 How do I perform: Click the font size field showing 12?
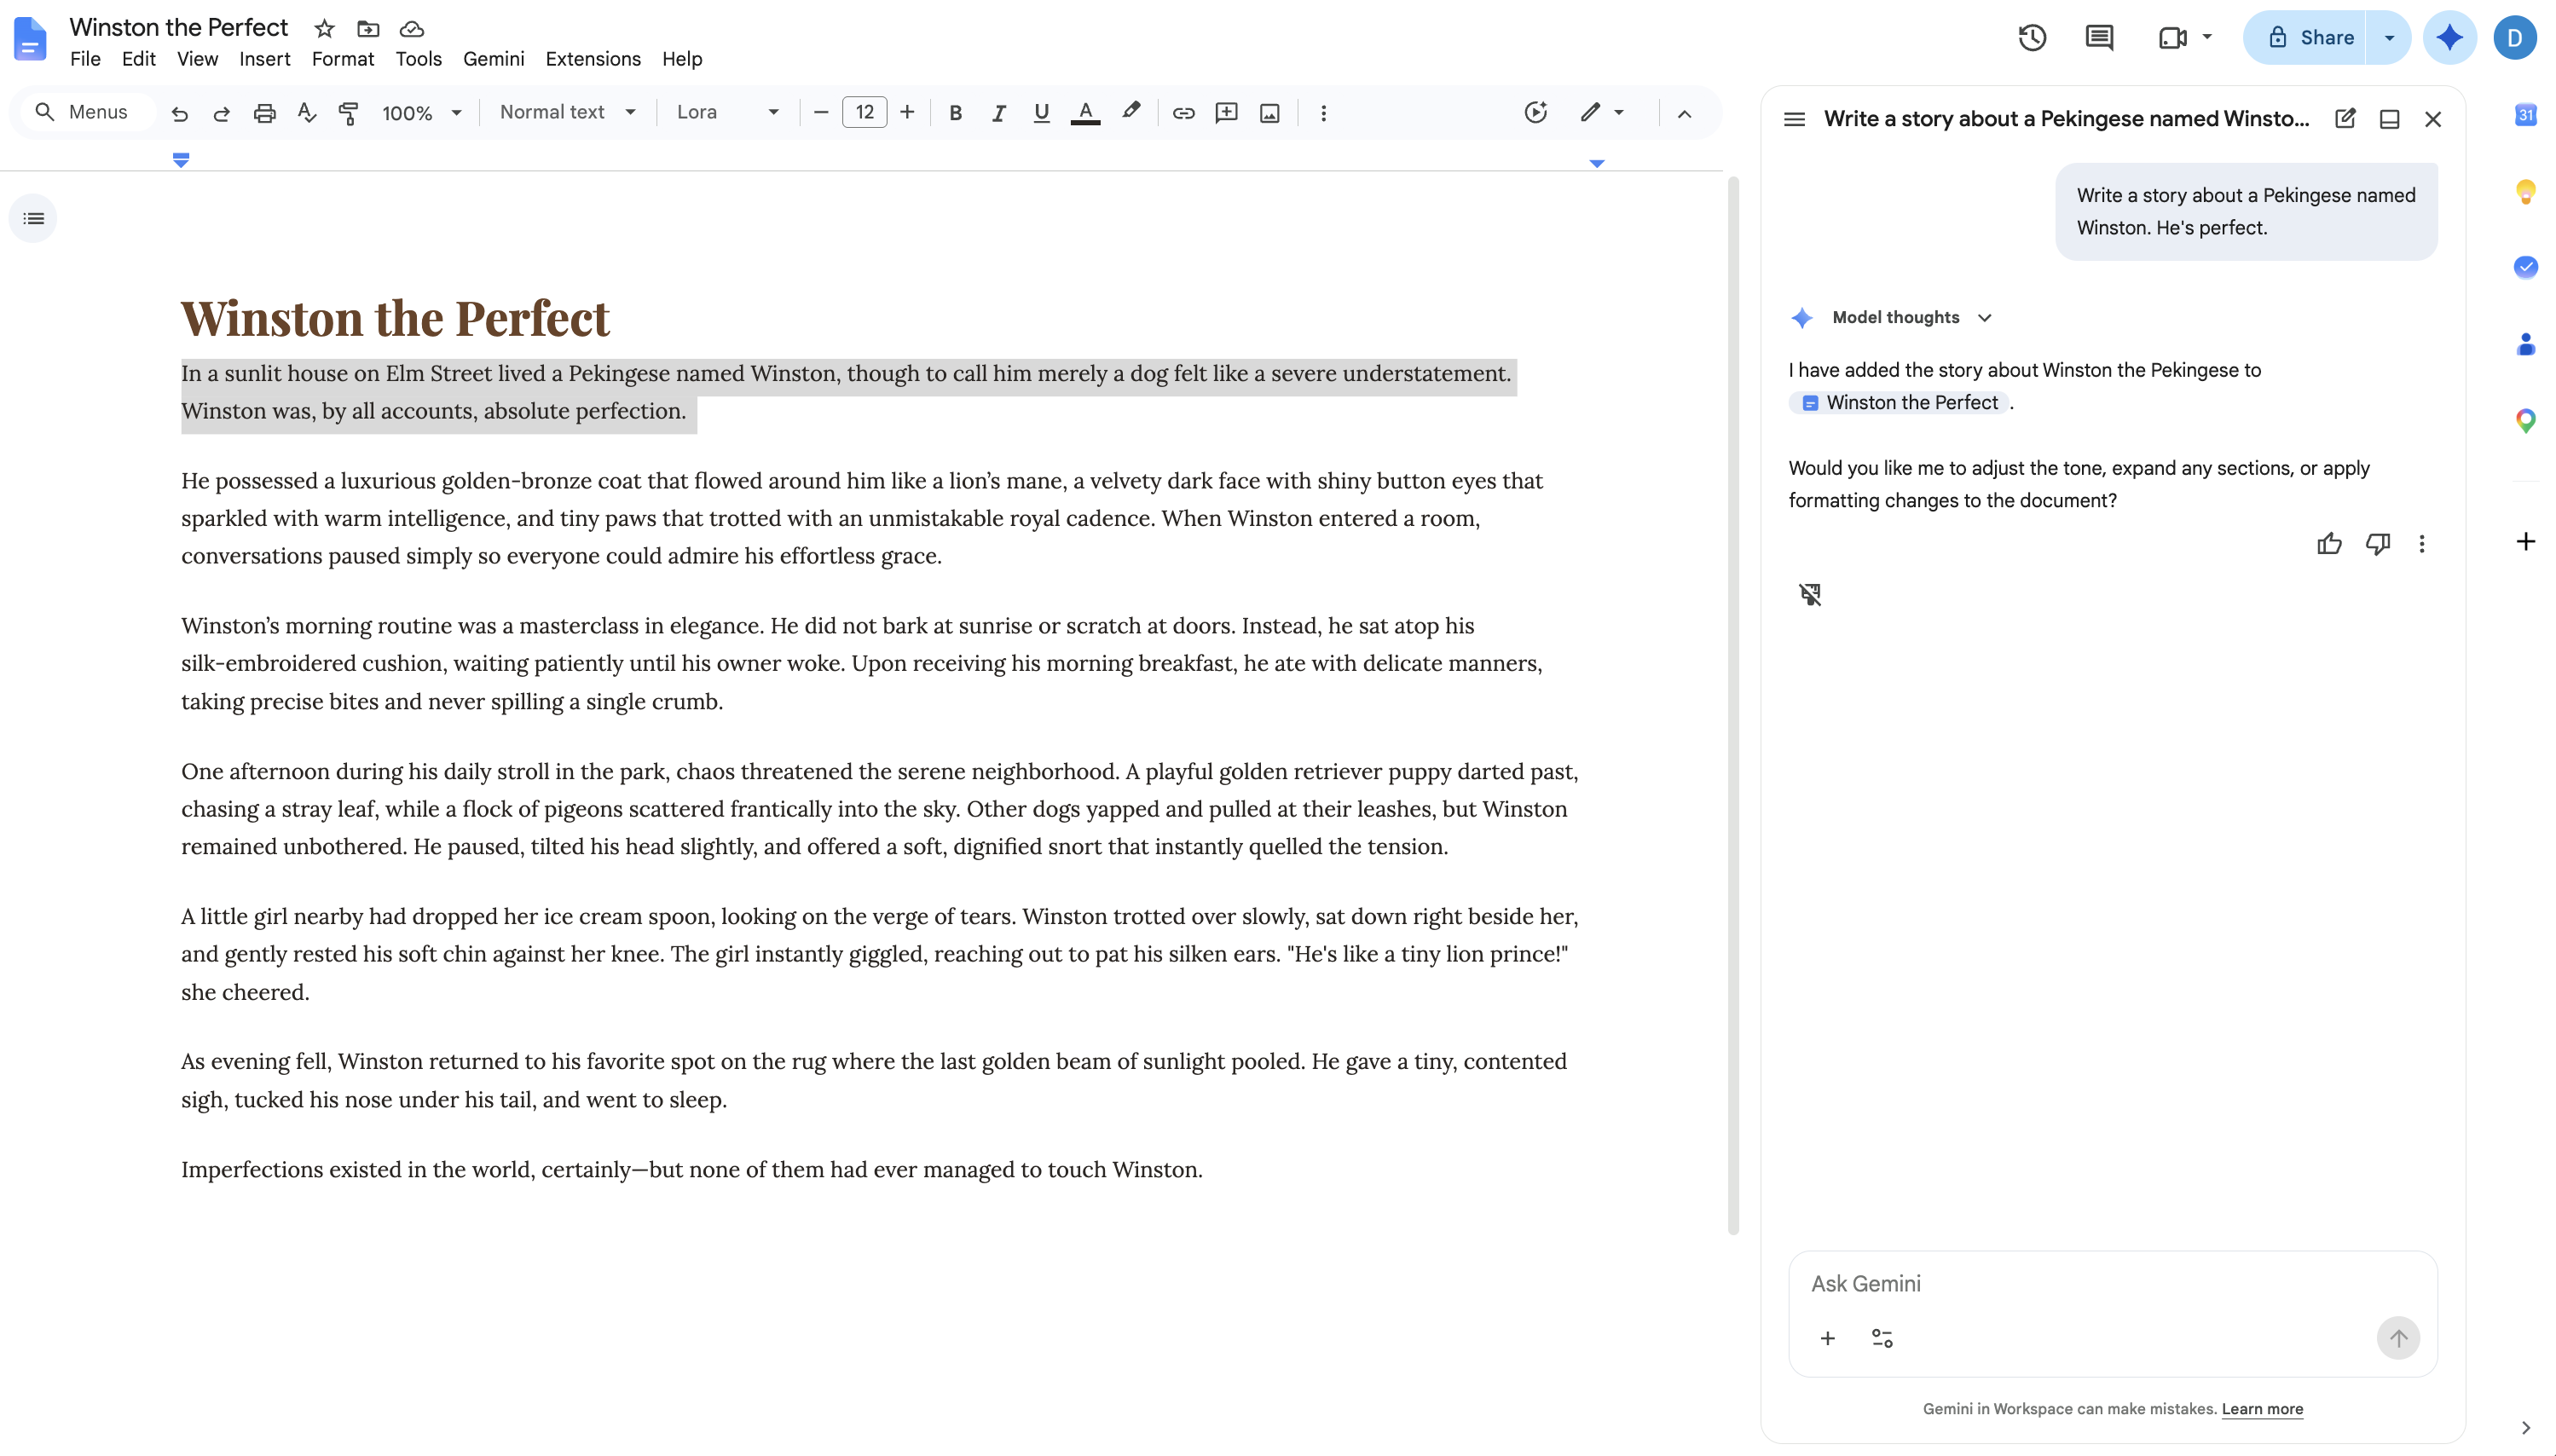pyautogui.click(x=864, y=112)
